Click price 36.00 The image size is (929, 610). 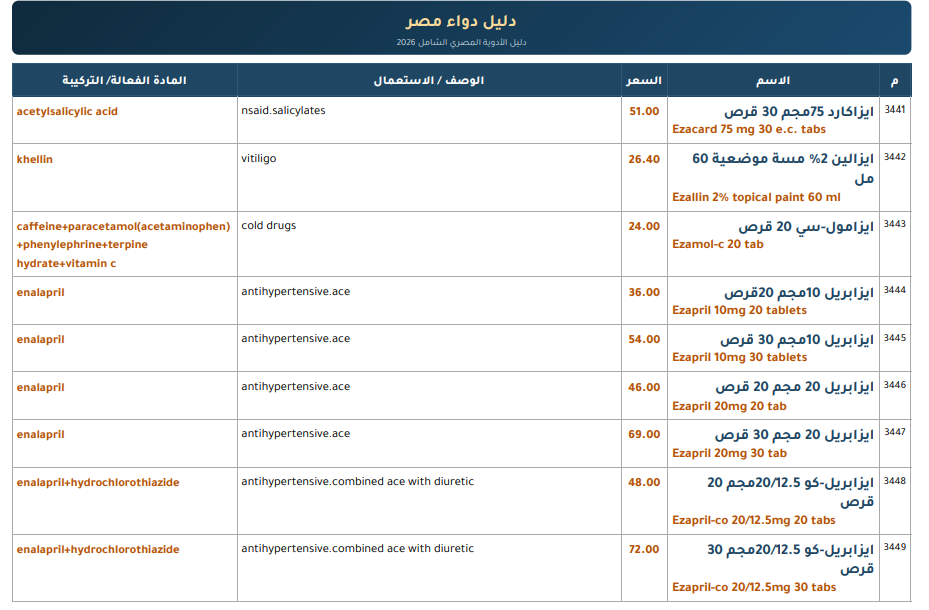coord(644,292)
